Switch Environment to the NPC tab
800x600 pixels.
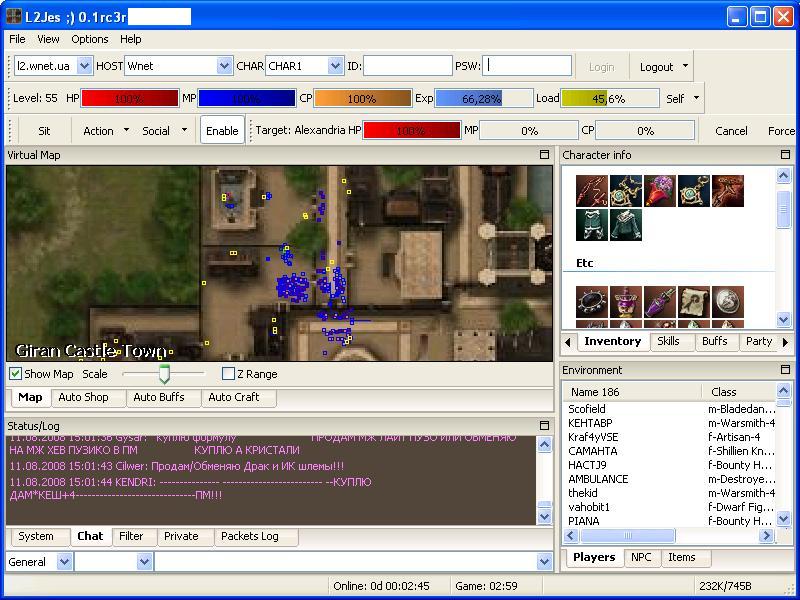tap(641, 557)
